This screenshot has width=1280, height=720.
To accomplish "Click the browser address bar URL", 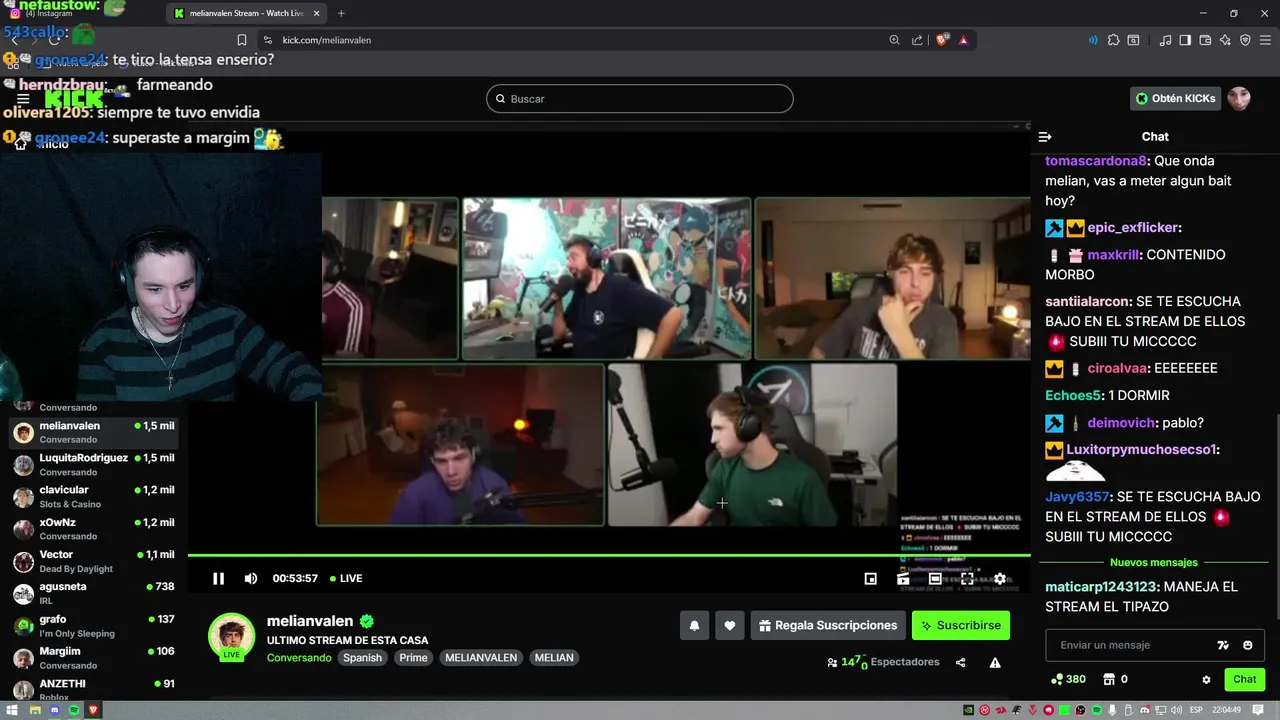I will tap(327, 40).
